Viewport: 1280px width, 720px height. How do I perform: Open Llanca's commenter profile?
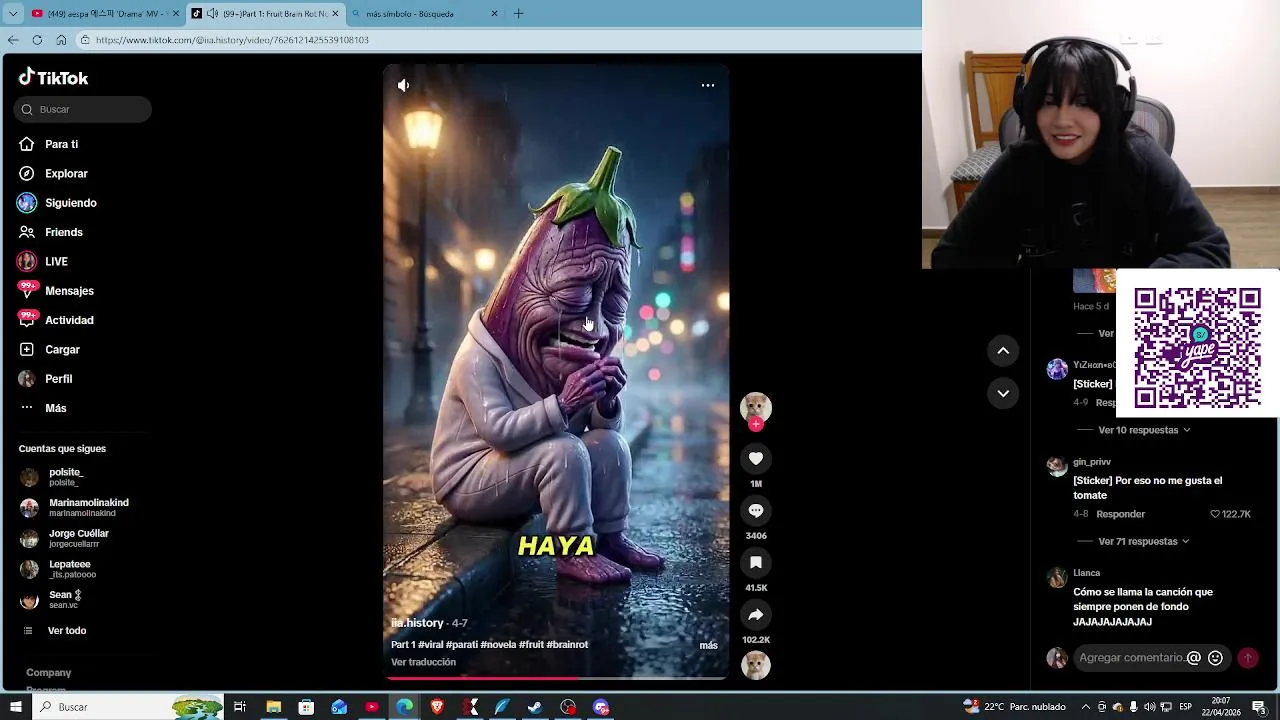pos(1086,573)
